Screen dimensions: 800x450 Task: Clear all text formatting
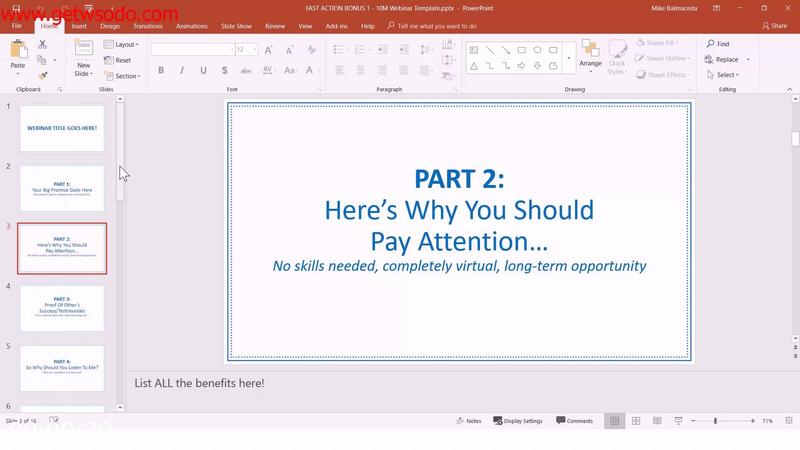[311, 49]
